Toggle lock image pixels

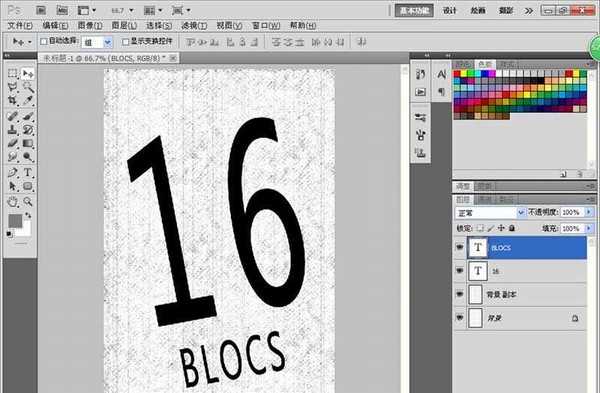coord(491,228)
